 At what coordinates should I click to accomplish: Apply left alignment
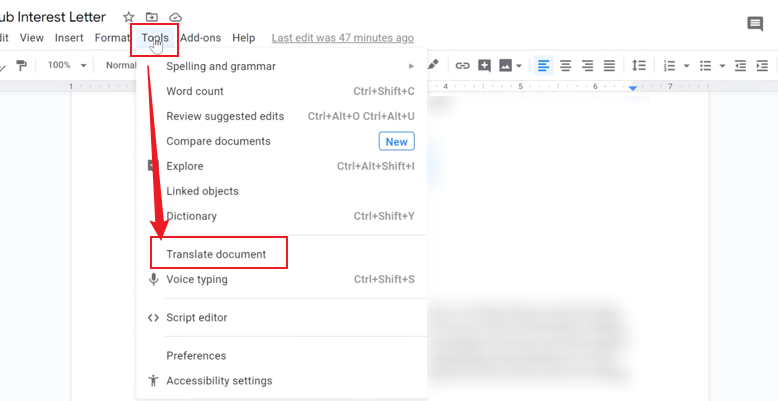pyautogui.click(x=544, y=66)
